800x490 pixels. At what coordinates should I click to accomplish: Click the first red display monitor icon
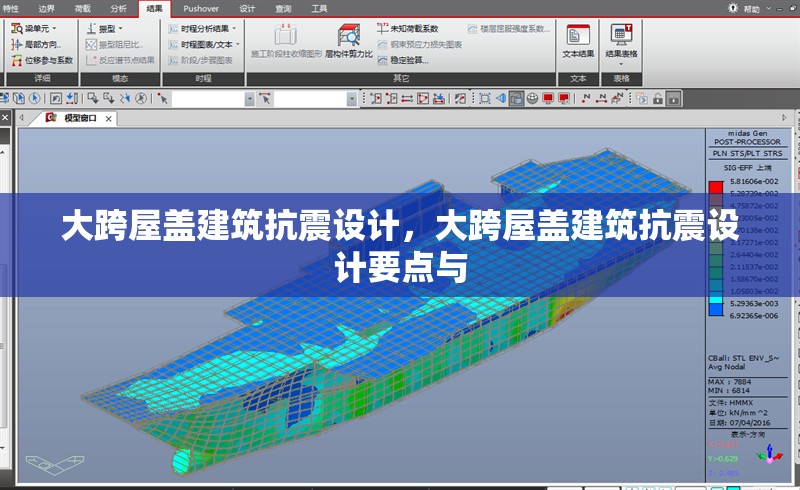[x=548, y=99]
